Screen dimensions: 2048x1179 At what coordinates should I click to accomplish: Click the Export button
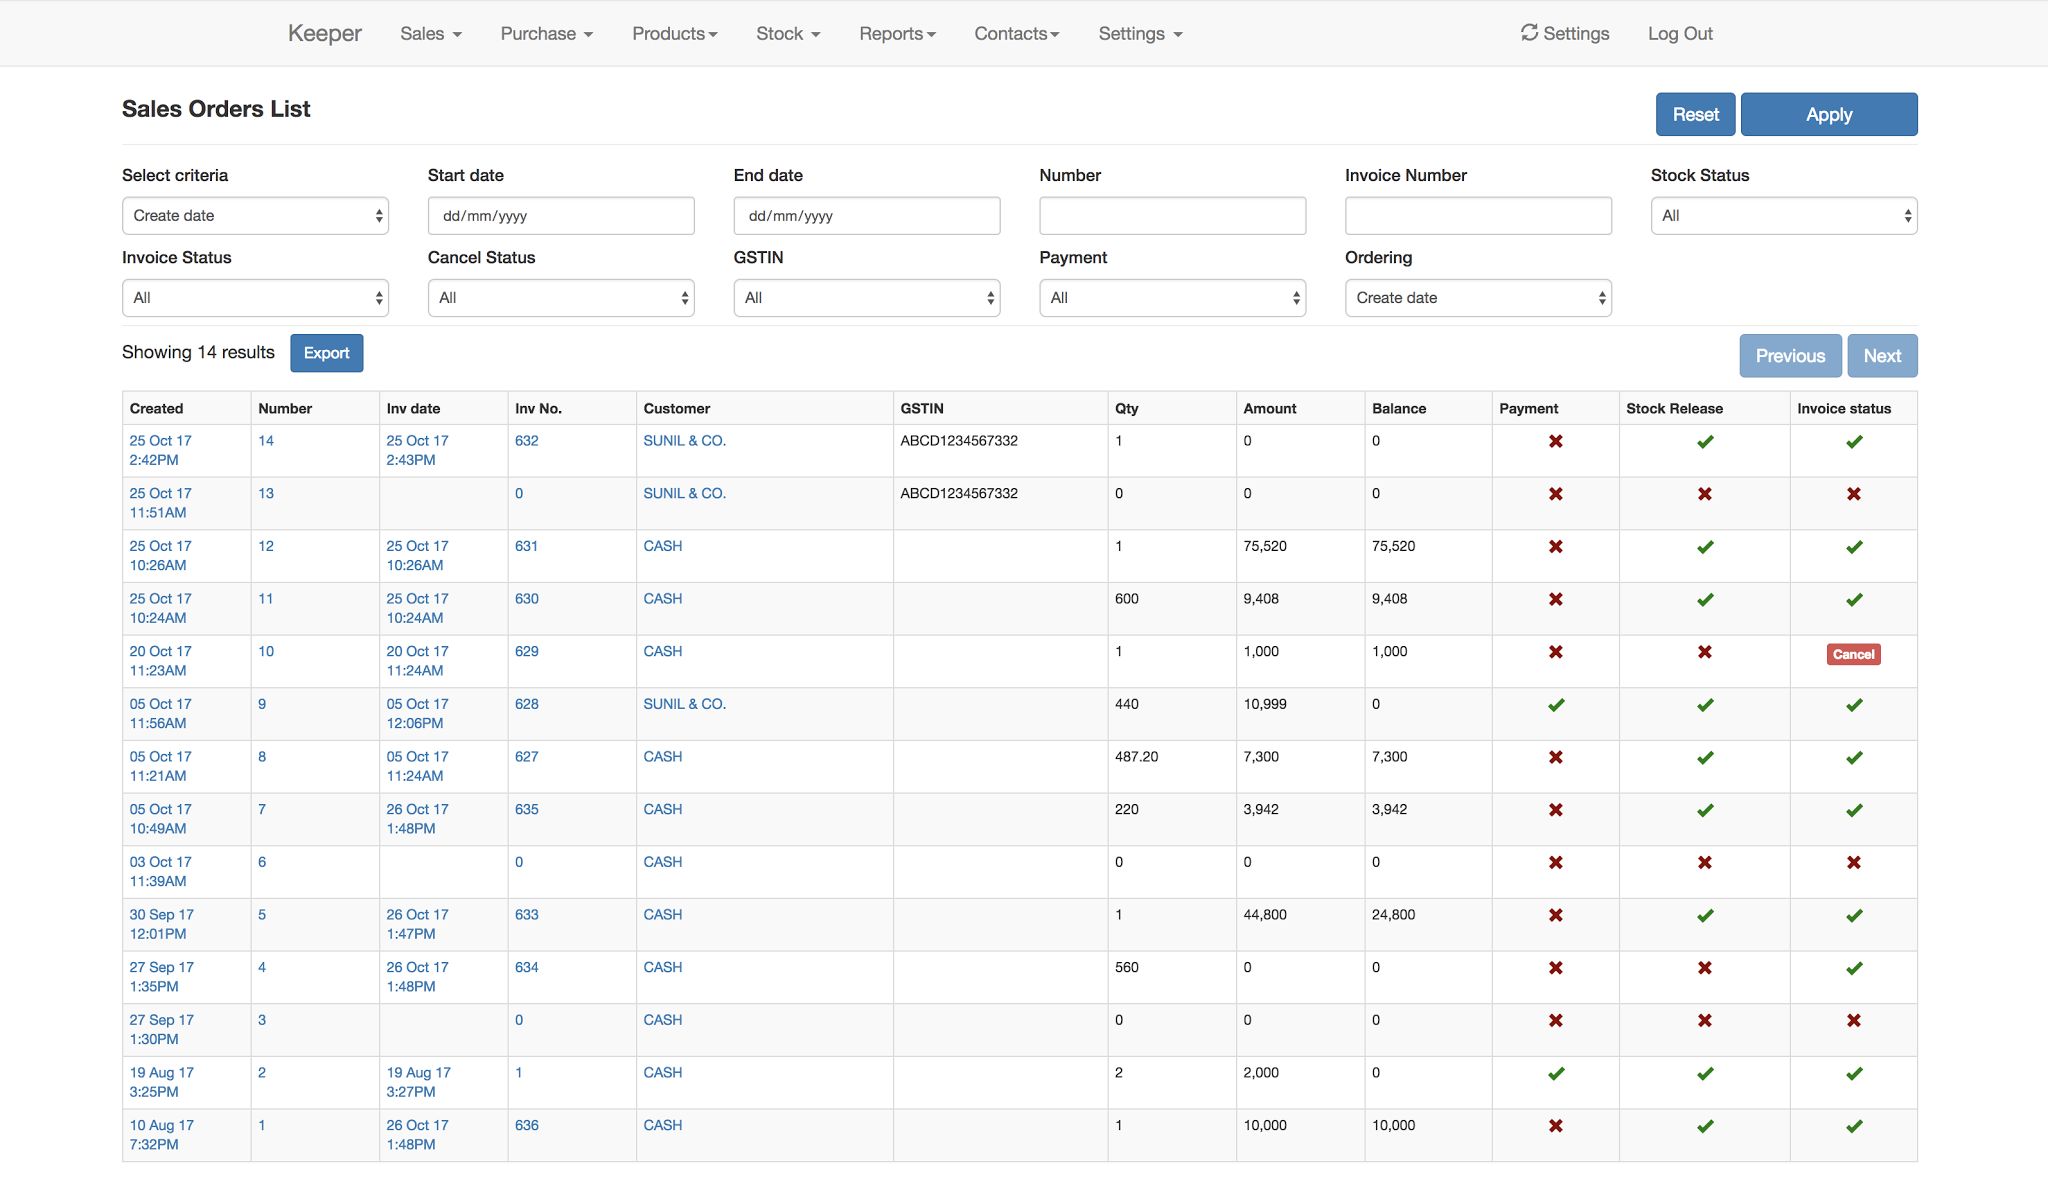[x=327, y=353]
